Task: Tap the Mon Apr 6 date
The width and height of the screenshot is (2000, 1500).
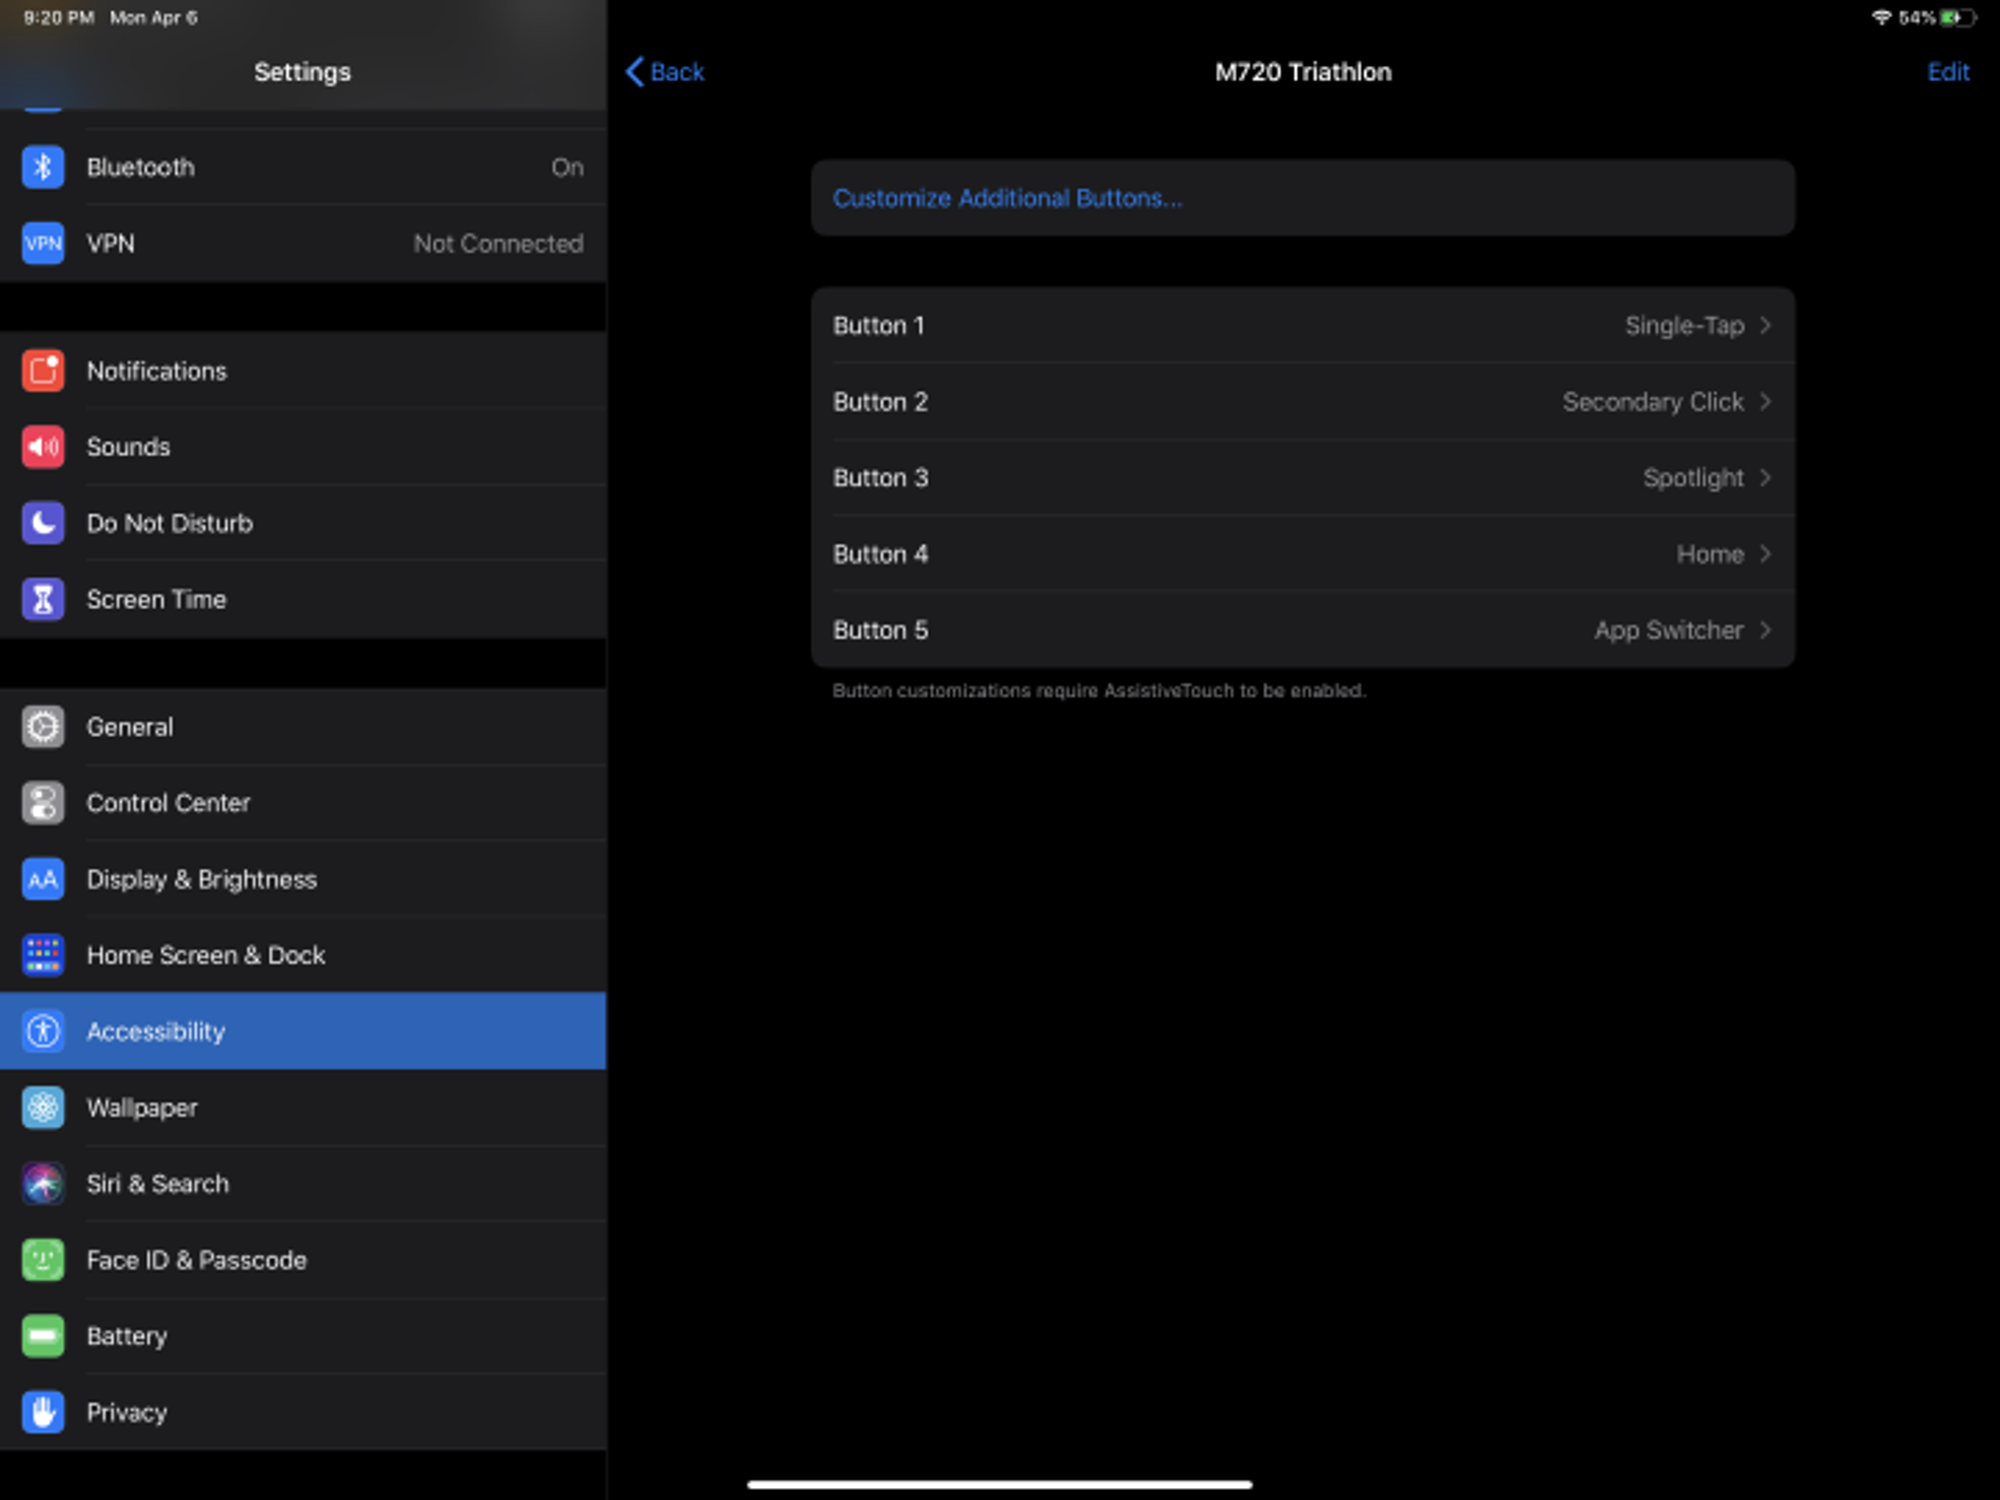Action: pyautogui.click(x=153, y=17)
